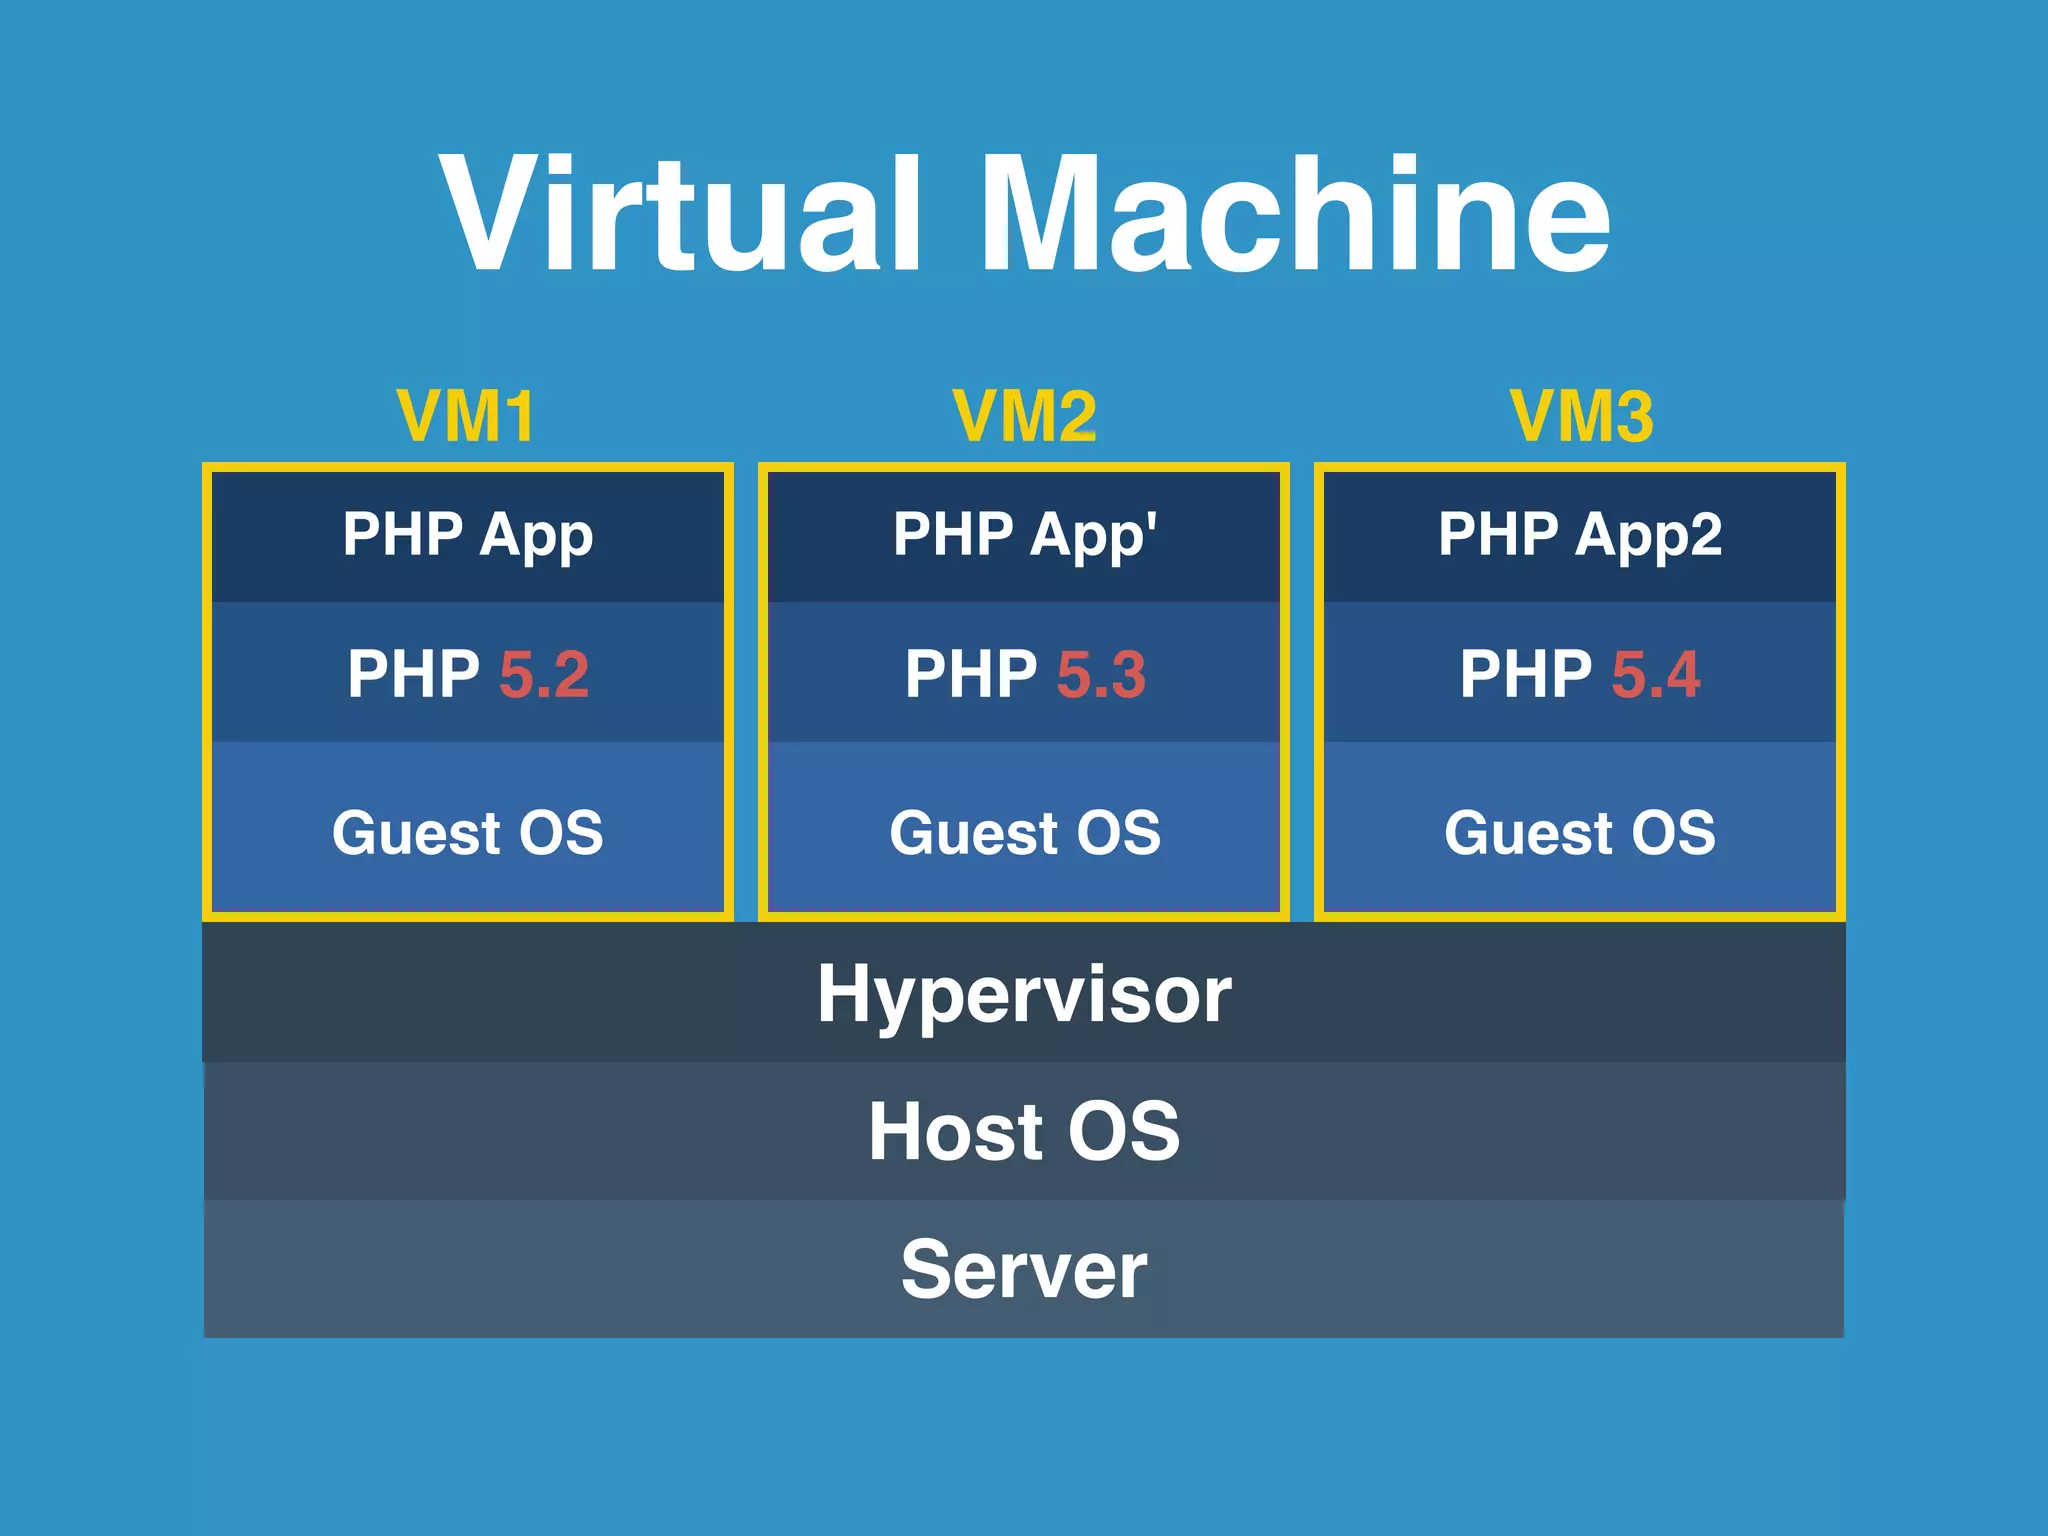The image size is (2048, 1536).
Task: Select the PHP 5.4 layer
Action: [x=1580, y=672]
